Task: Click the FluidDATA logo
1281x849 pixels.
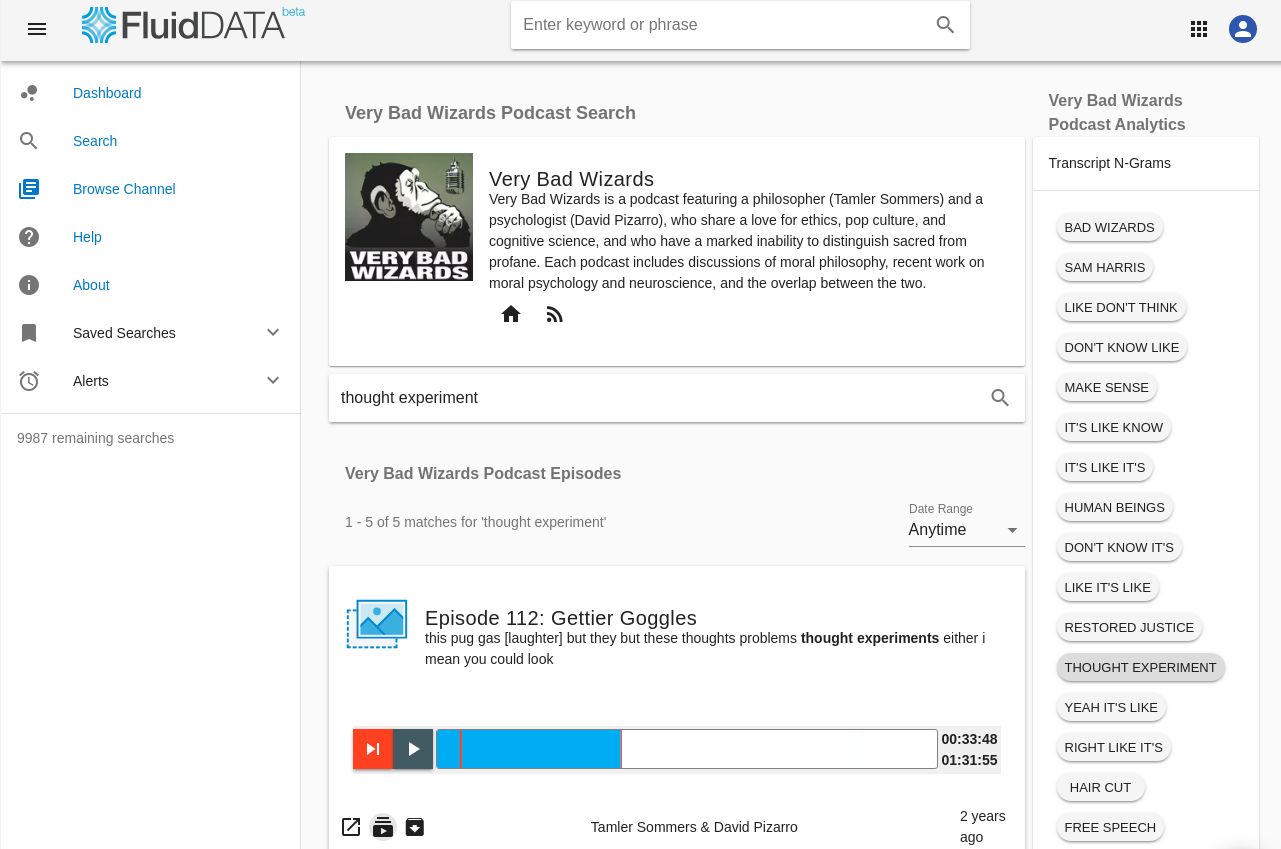Action: 193,25
